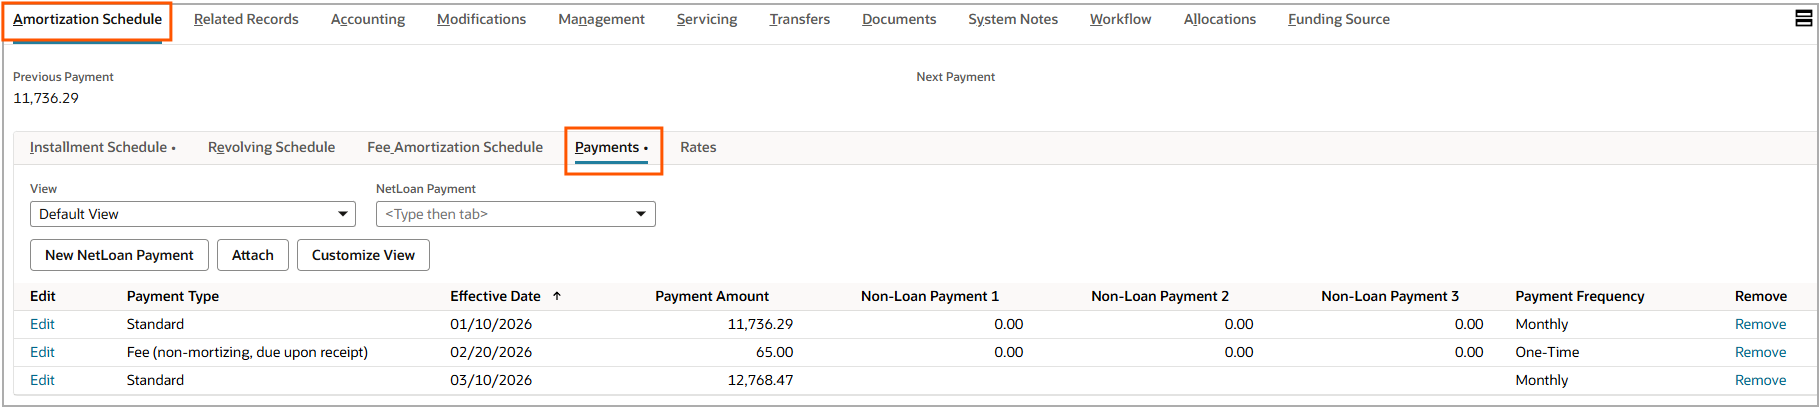Switch to Installment Schedule subtab
This screenshot has height=407, width=1819.
point(98,147)
